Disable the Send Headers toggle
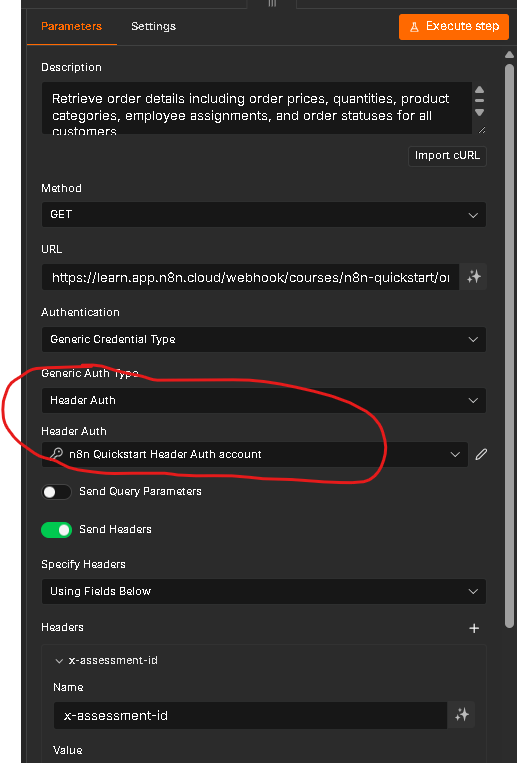This screenshot has width=517, height=763. coord(56,530)
